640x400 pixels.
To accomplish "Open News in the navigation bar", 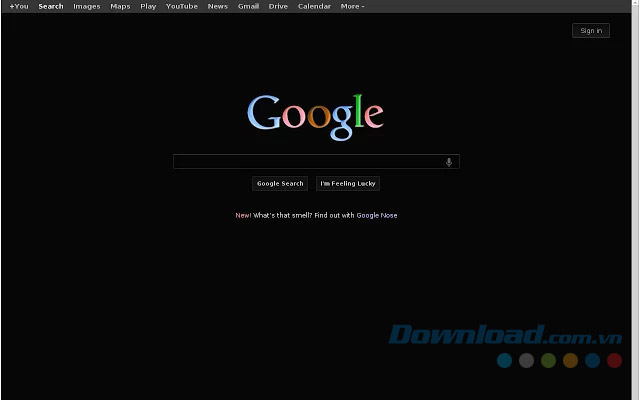I will point(217,6).
